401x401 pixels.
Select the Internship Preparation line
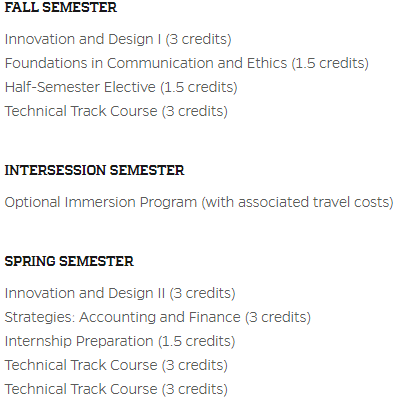(120, 341)
